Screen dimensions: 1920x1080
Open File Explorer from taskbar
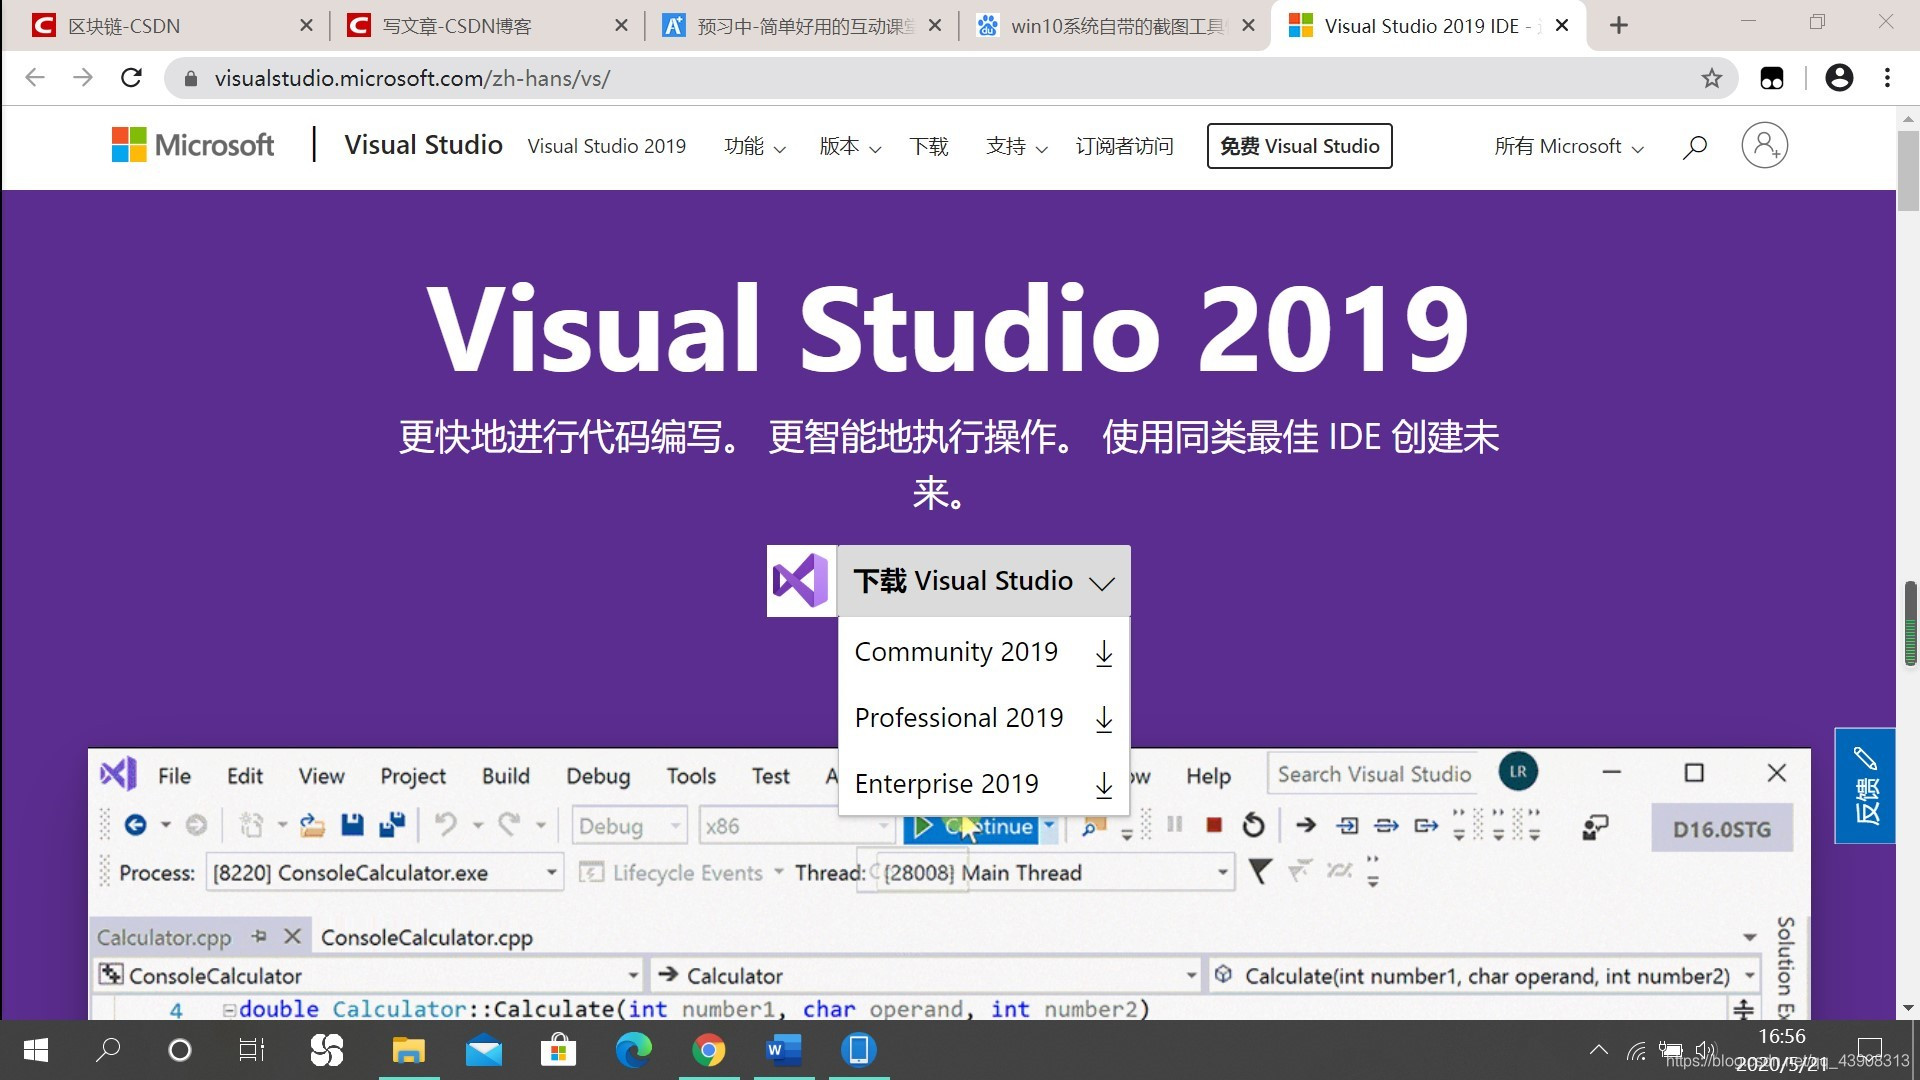click(x=408, y=1050)
